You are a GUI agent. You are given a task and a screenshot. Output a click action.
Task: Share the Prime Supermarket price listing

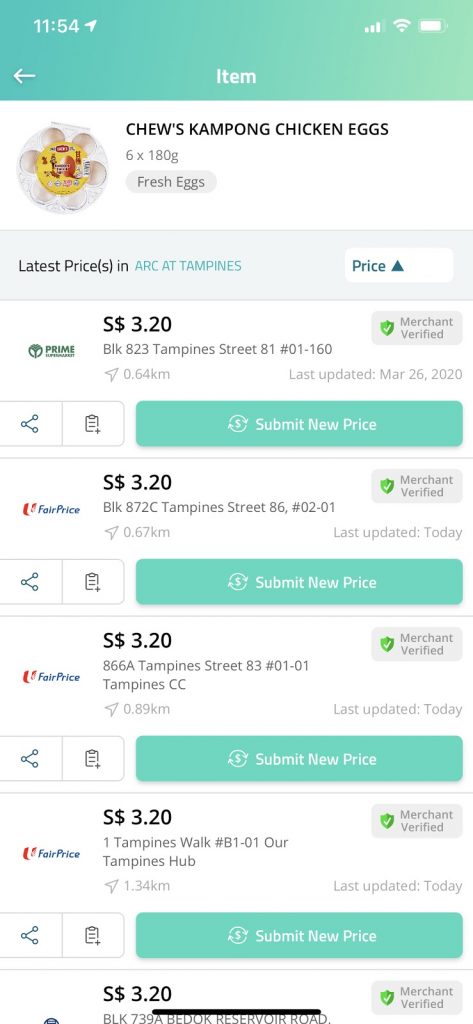tap(30, 424)
